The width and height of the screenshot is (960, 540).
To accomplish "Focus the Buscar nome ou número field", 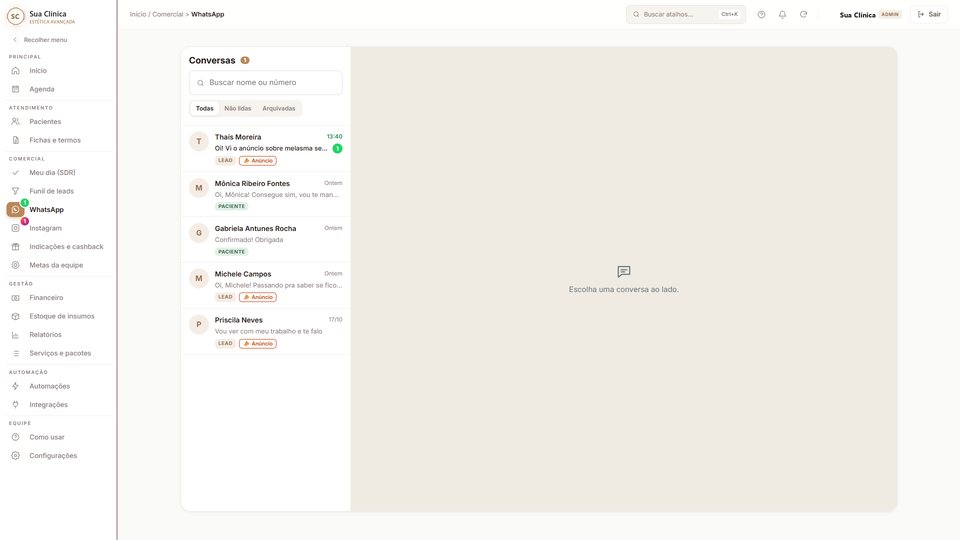I will (266, 83).
